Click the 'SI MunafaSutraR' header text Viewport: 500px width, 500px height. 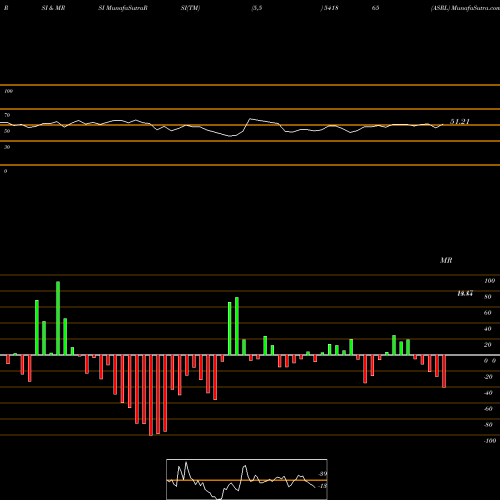(123, 8)
